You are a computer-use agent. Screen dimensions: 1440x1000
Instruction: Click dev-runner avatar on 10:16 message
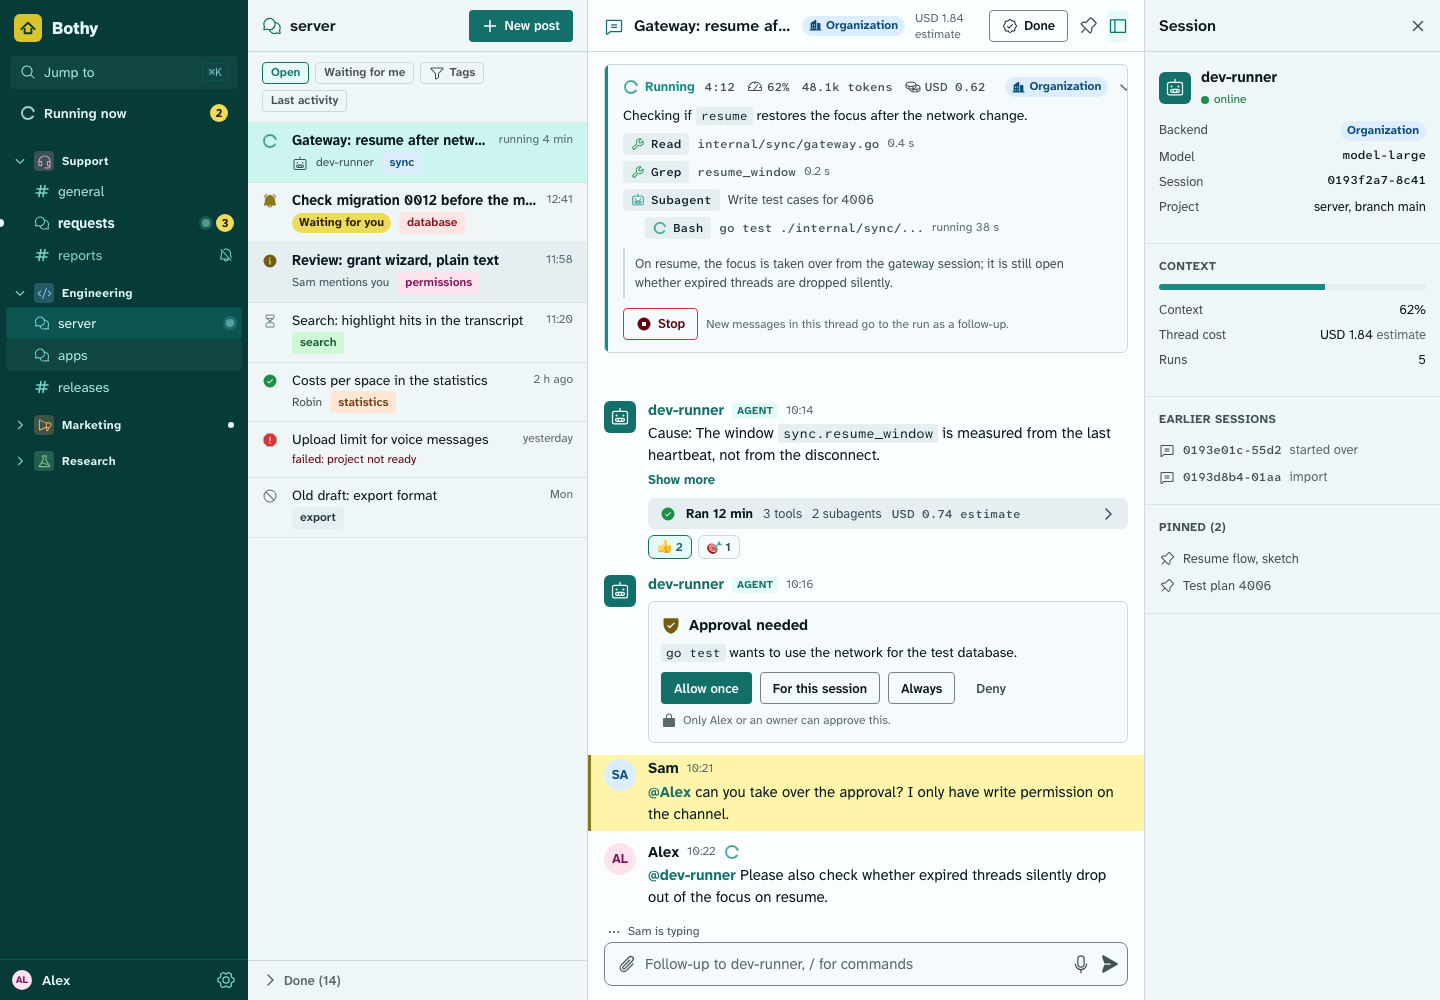tap(620, 591)
